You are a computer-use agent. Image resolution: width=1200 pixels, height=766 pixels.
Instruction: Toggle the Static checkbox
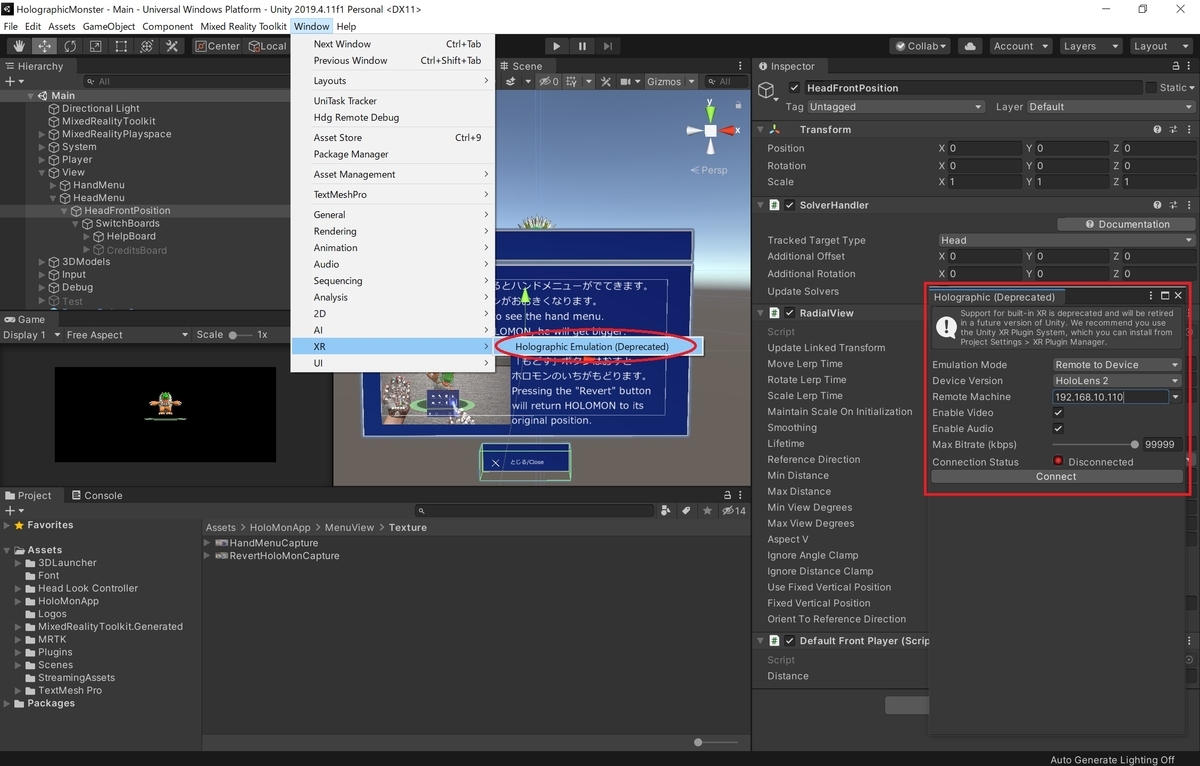tap(1152, 88)
